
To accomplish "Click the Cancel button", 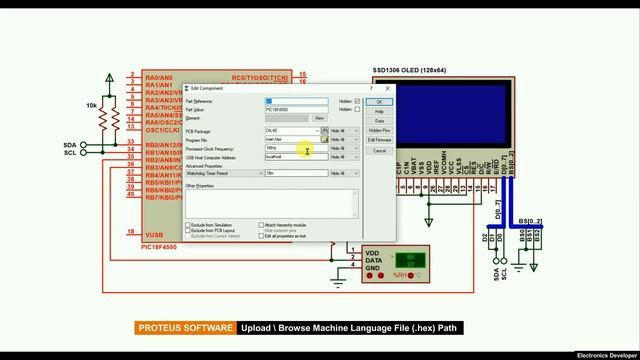I will click(x=379, y=151).
